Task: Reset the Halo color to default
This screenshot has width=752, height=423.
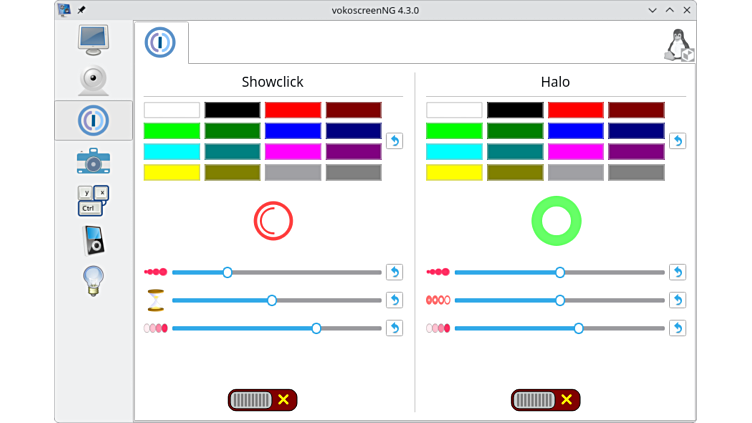Action: 677,141
